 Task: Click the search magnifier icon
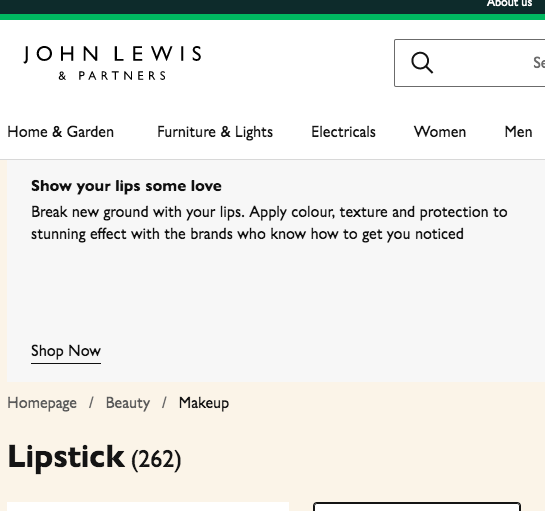click(422, 63)
